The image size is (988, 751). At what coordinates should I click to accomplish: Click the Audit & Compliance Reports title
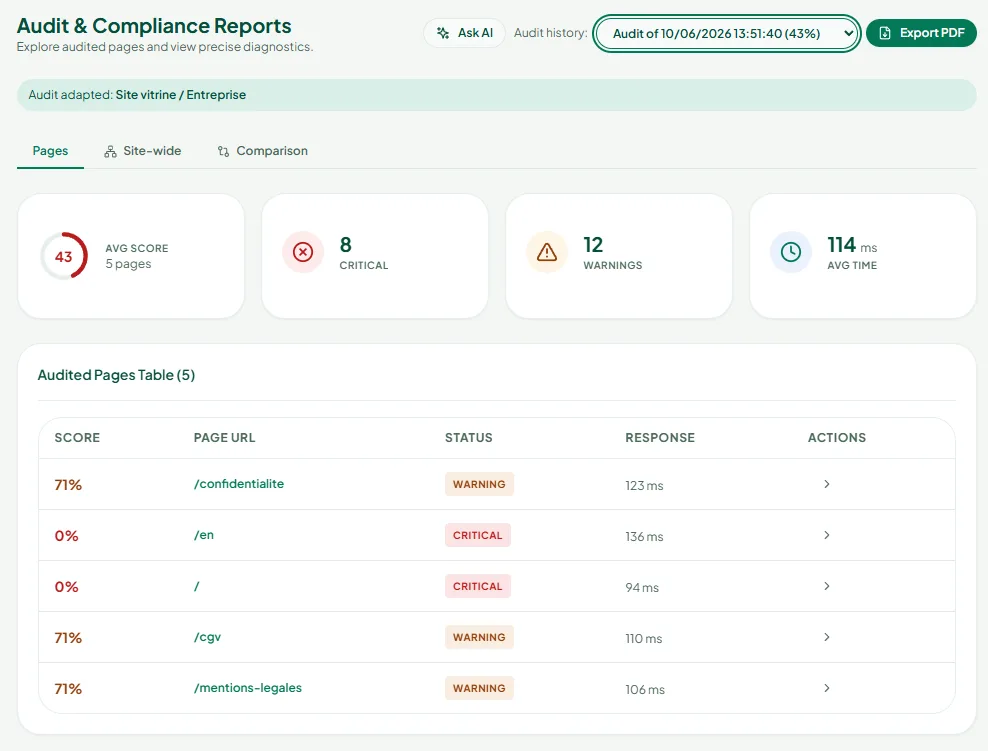154,26
